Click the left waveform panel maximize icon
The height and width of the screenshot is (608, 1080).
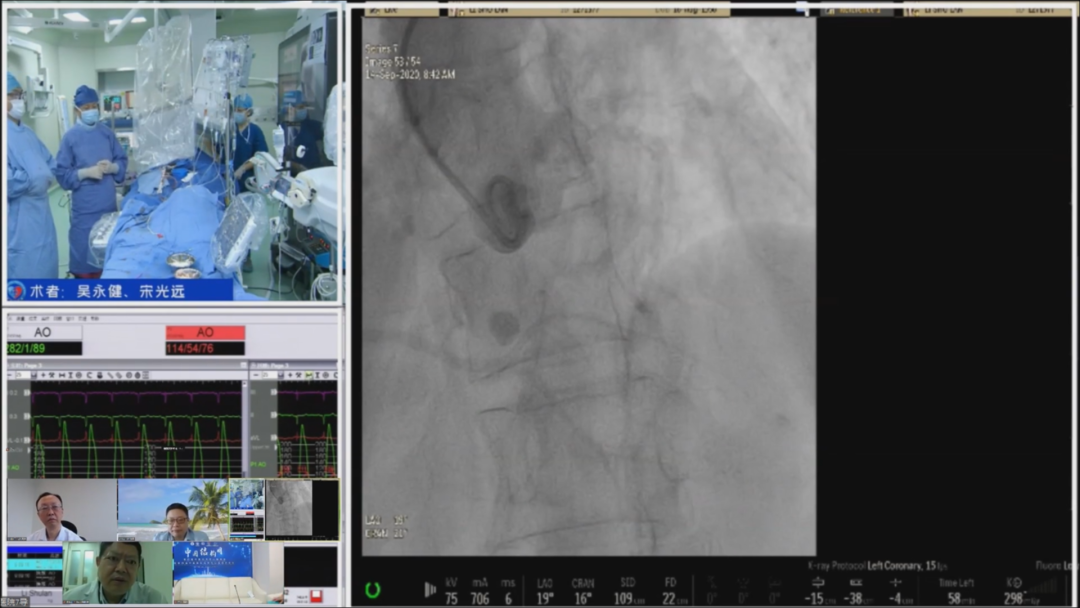tap(243, 365)
